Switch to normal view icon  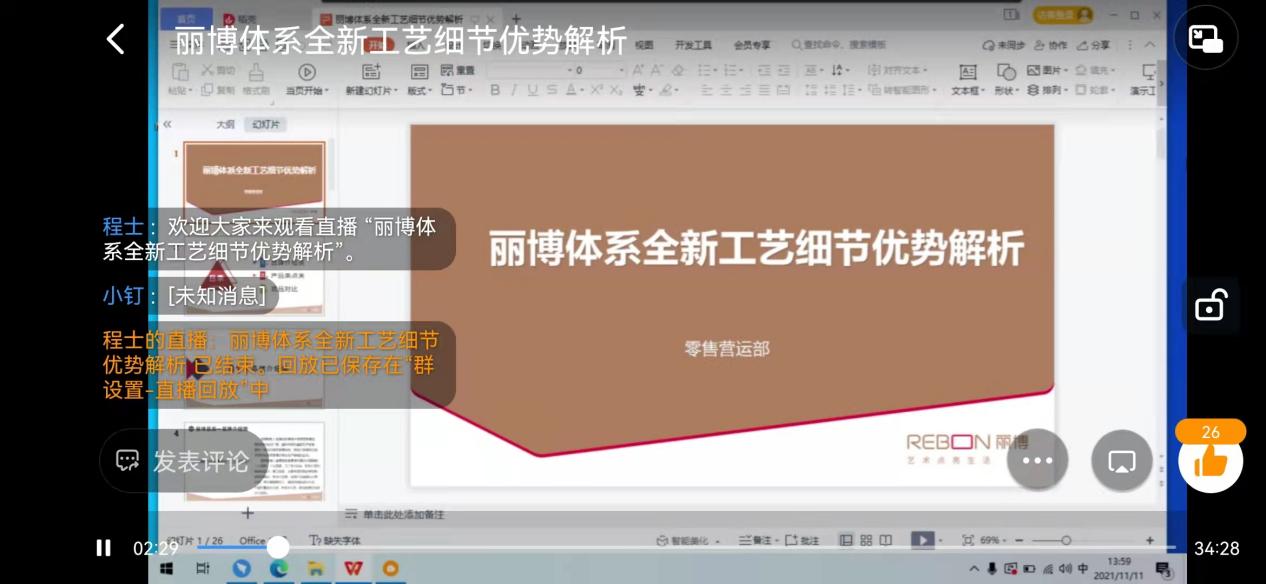(x=847, y=540)
